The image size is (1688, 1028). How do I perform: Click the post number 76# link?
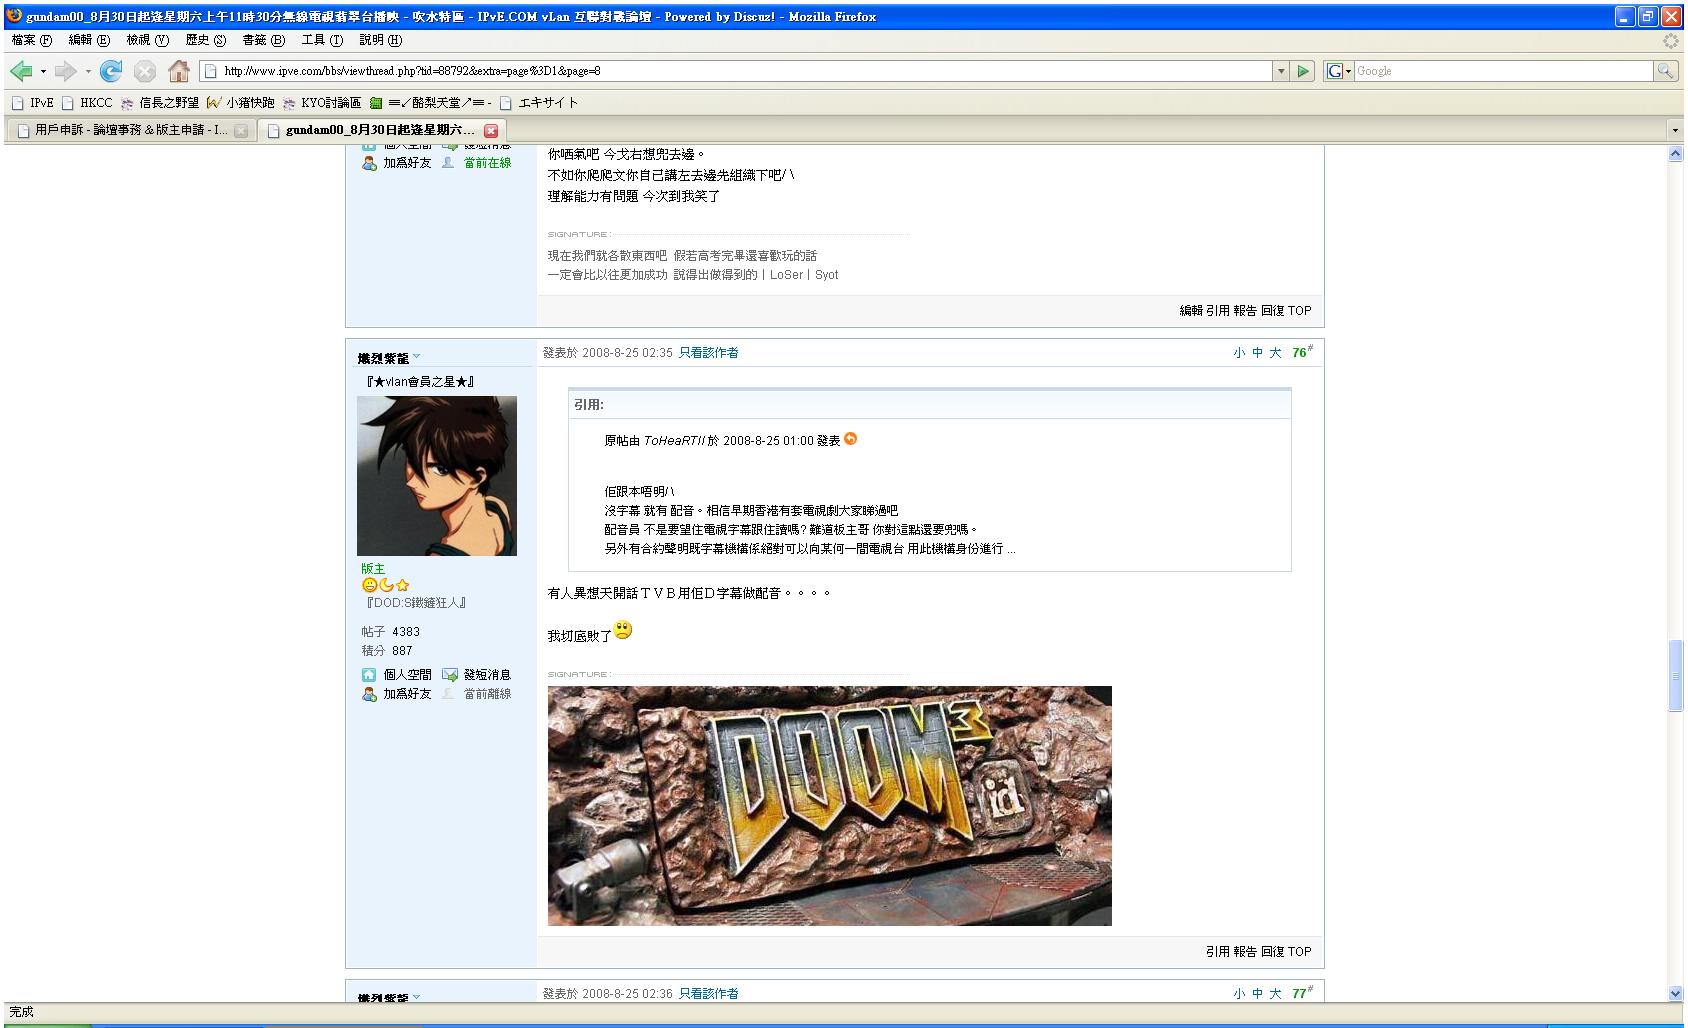click(x=1302, y=352)
